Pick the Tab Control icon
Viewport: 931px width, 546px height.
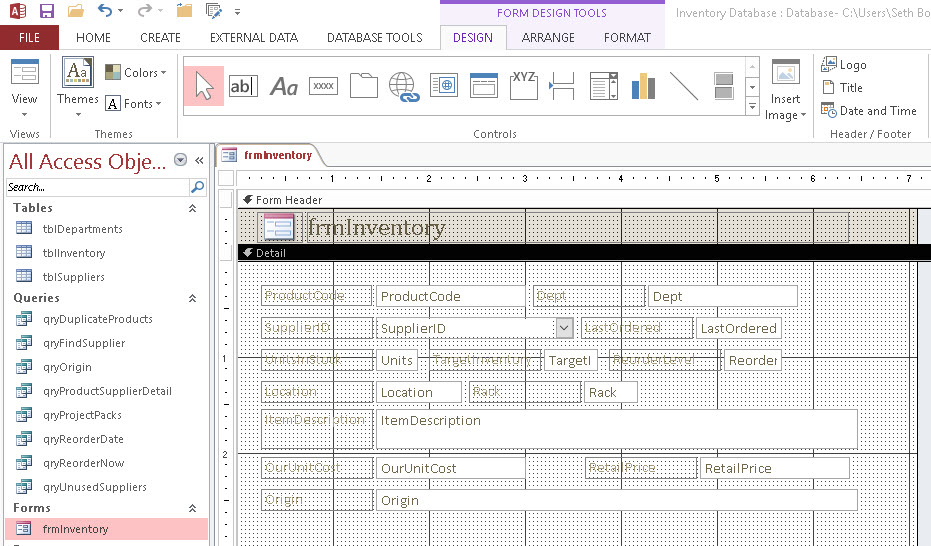(364, 86)
